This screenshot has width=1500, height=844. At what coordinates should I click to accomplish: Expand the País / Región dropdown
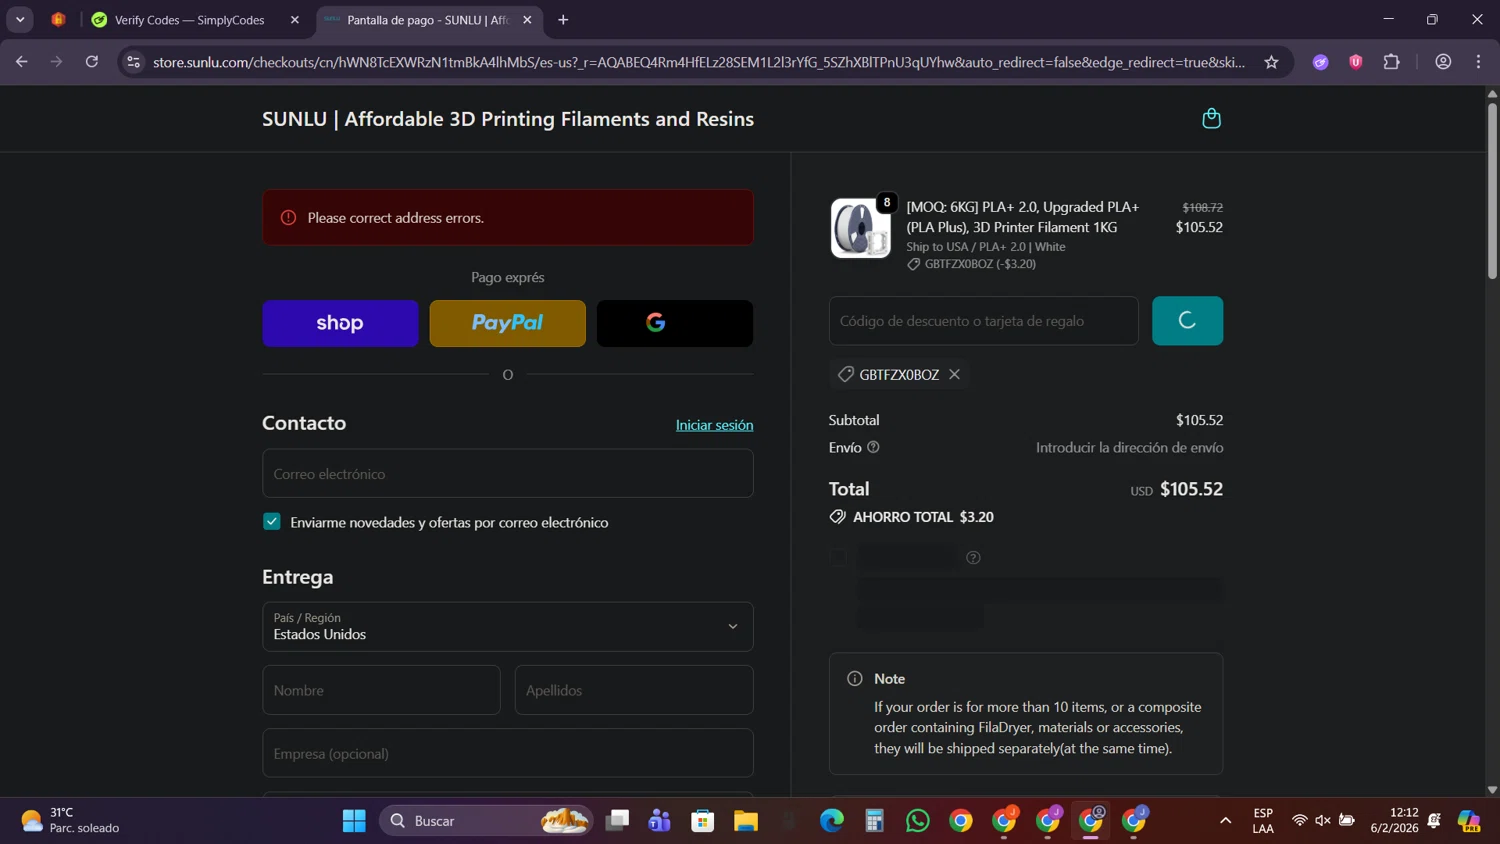tap(507, 626)
